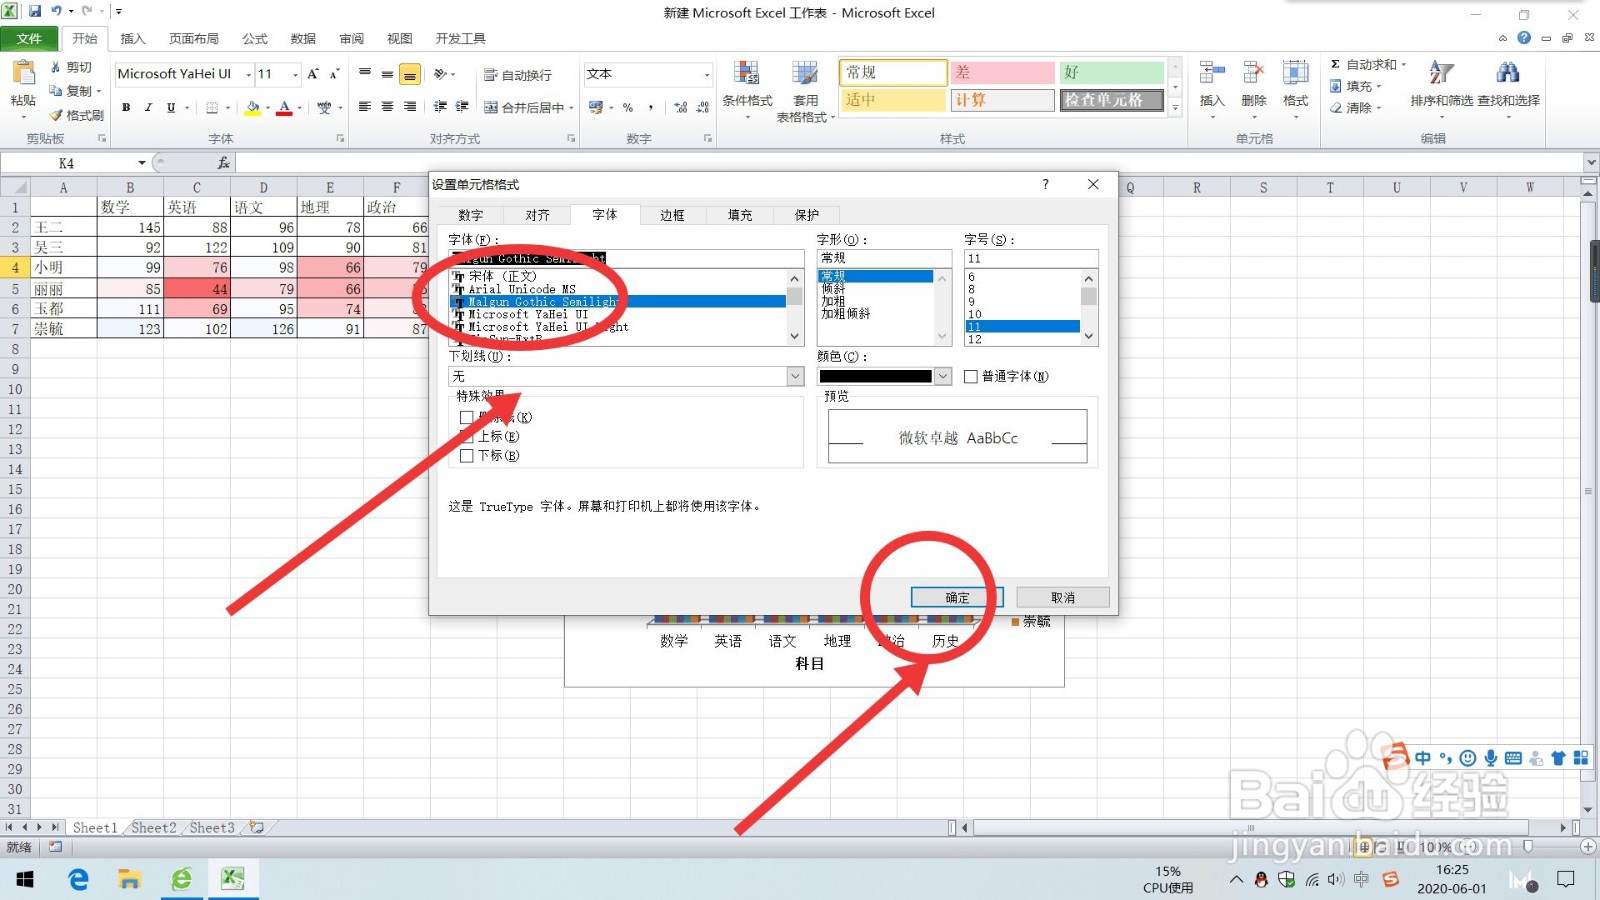Apply the Check Cell (检查单元格) style
Screen dimensions: 1600x900
pyautogui.click(x=1111, y=100)
